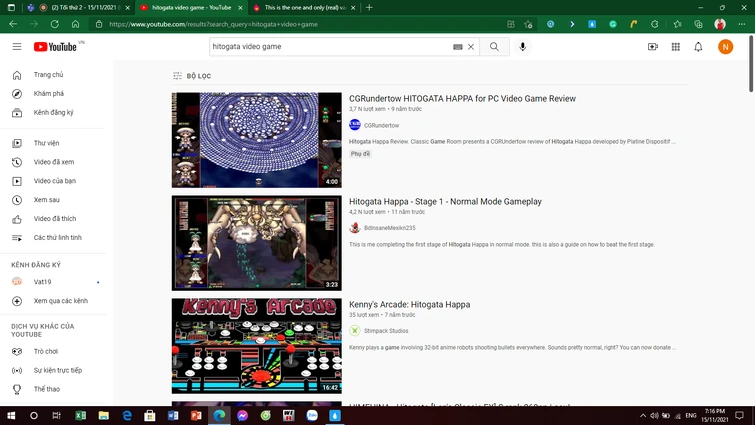Open the YouTube apps grid icon

click(x=676, y=47)
